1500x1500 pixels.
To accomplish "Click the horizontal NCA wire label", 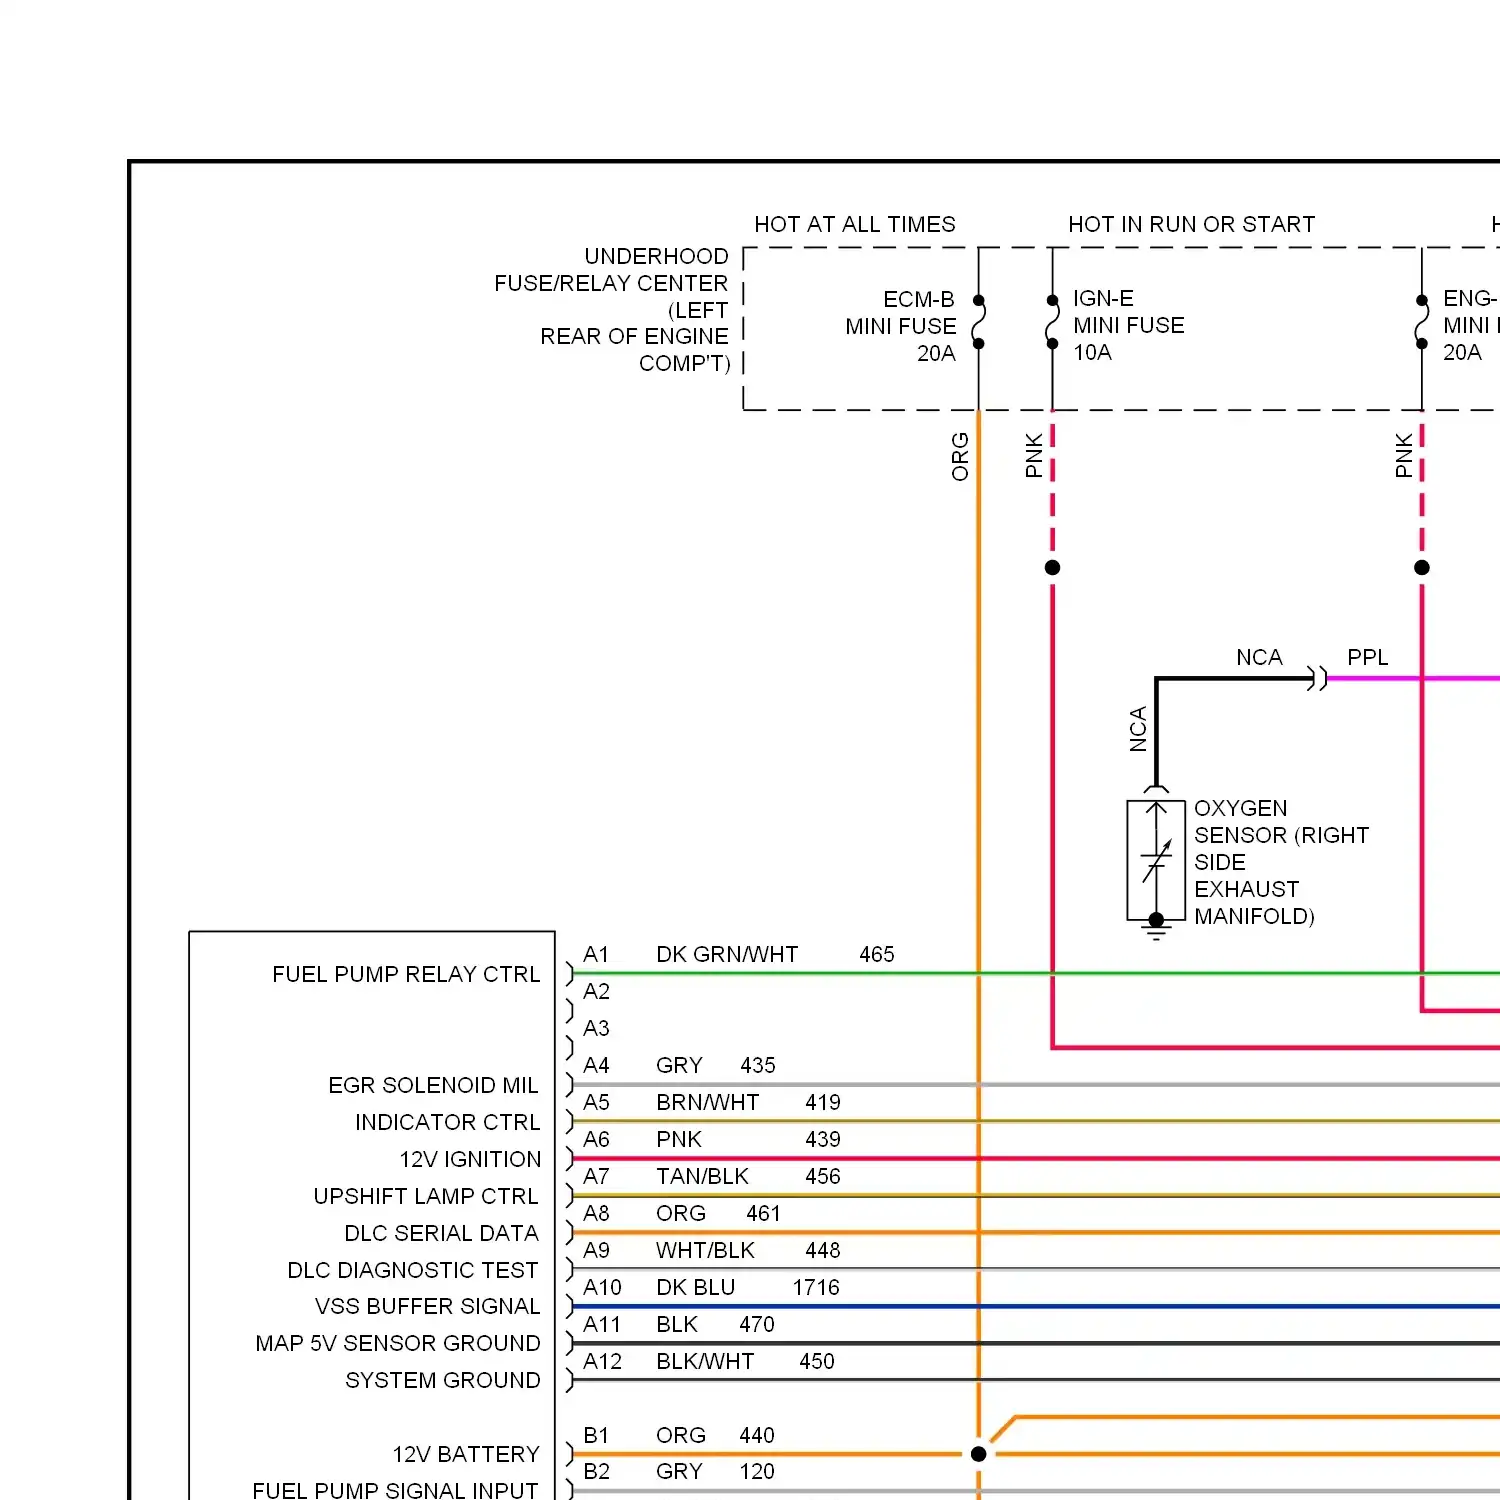I will (x=1258, y=657).
